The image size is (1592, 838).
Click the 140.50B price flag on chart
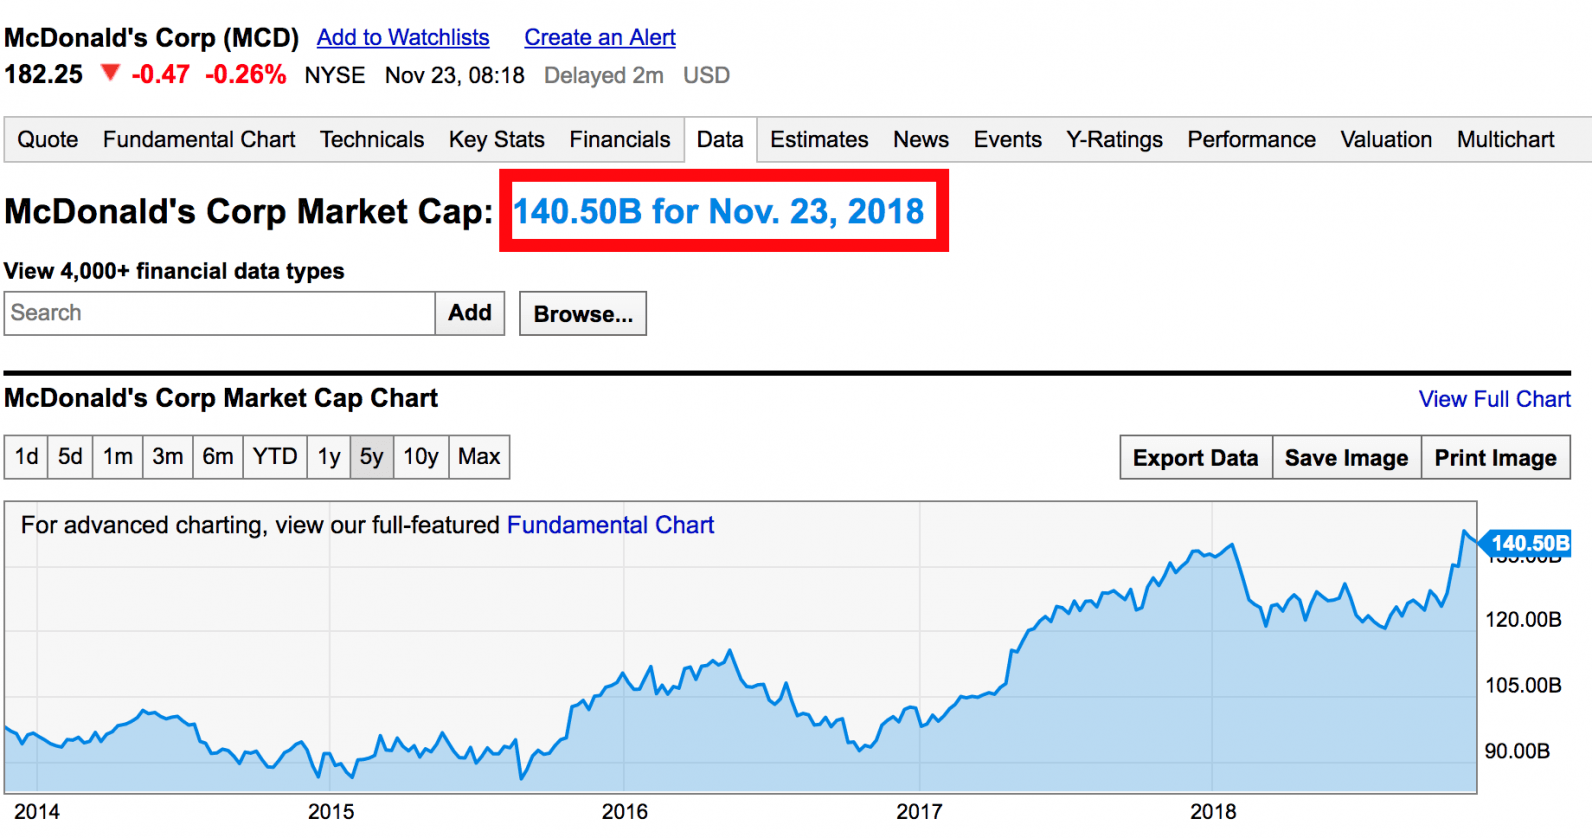tap(1526, 543)
